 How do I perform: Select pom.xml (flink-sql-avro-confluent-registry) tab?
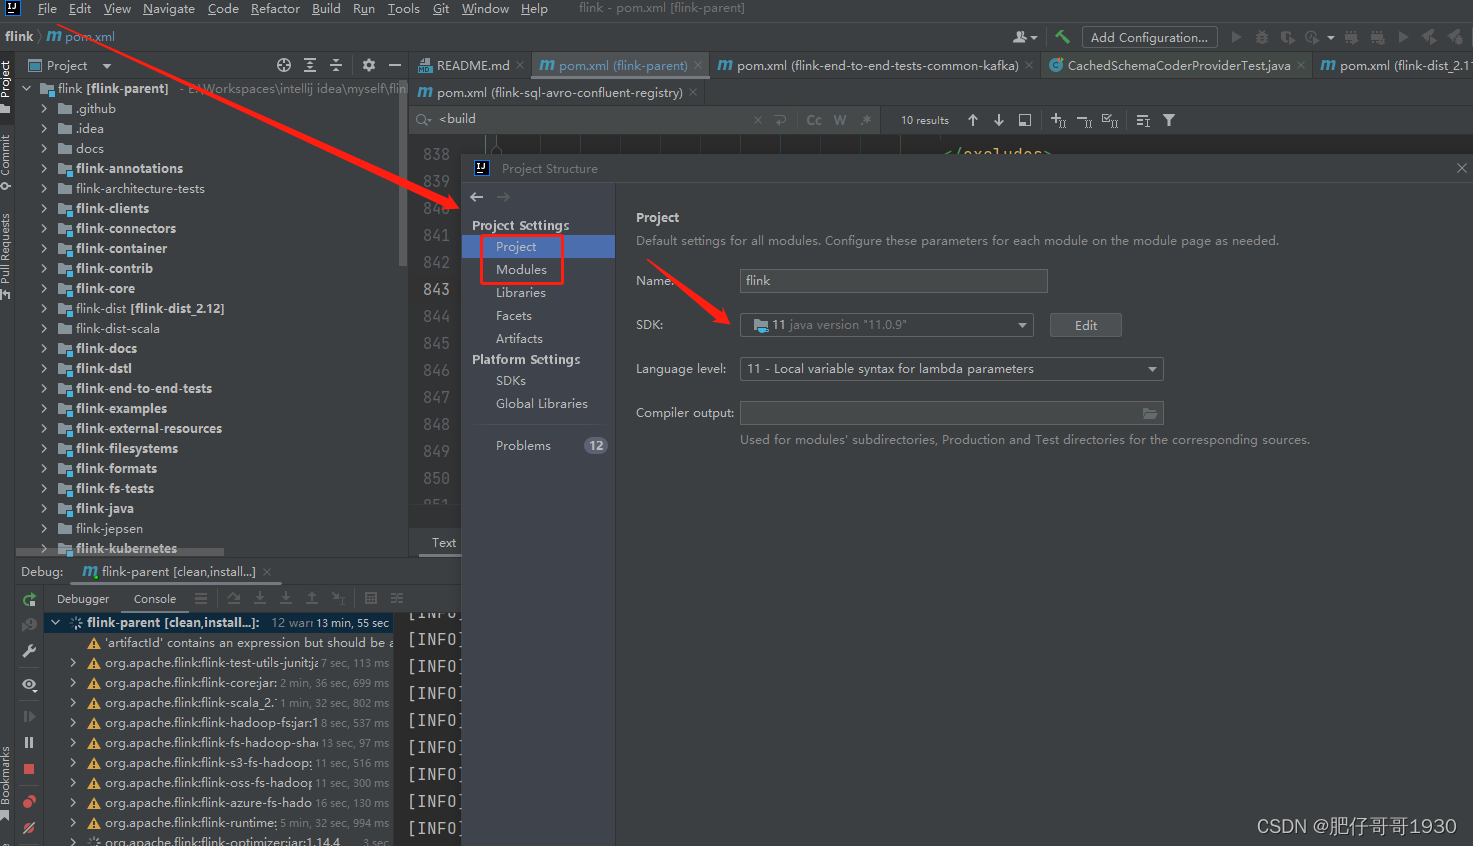tap(560, 93)
